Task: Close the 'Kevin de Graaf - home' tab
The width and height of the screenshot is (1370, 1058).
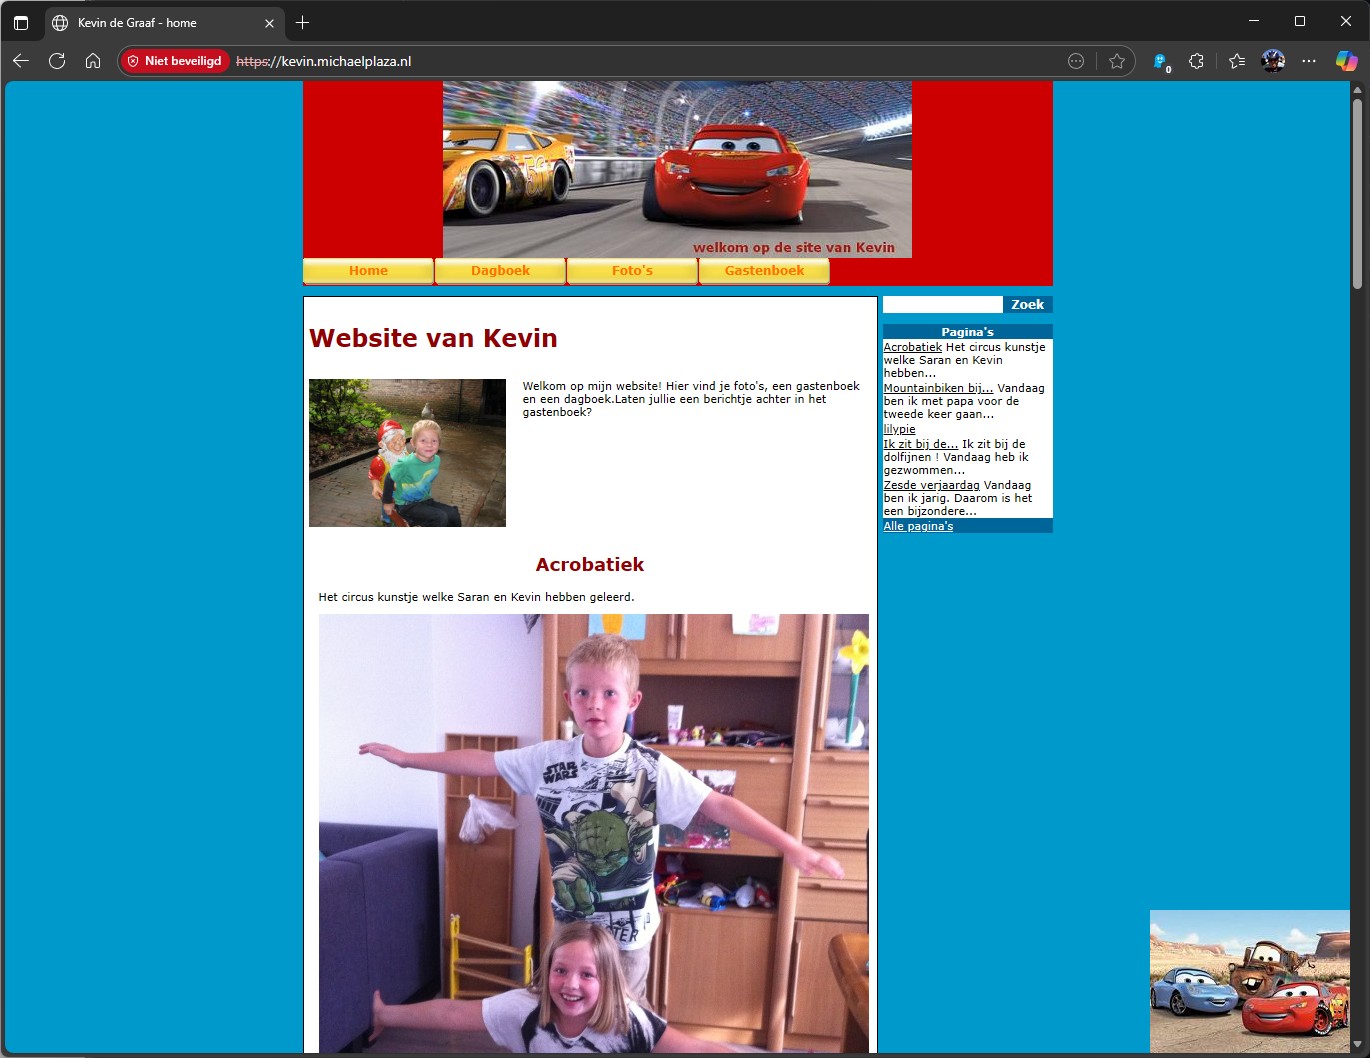Action: [269, 23]
